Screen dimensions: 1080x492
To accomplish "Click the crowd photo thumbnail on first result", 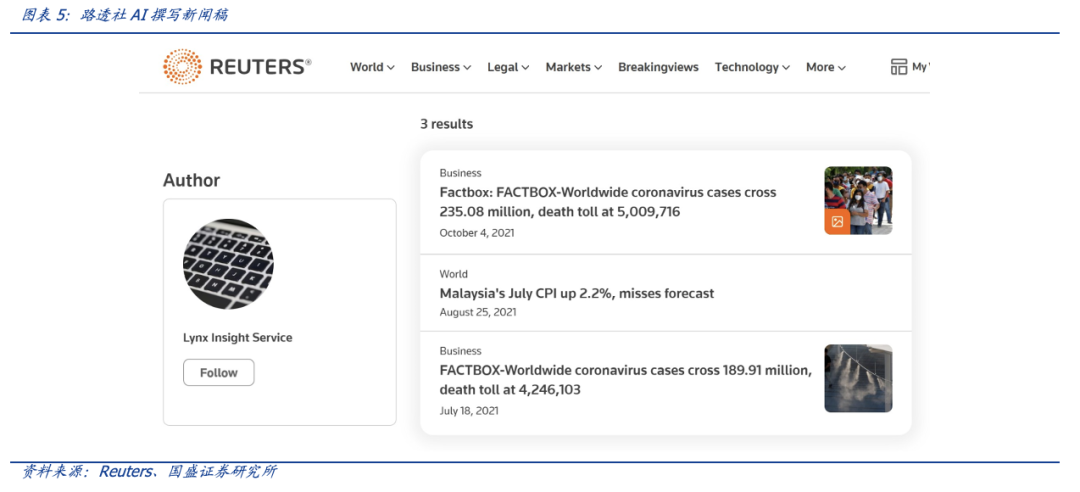I will point(865,193).
